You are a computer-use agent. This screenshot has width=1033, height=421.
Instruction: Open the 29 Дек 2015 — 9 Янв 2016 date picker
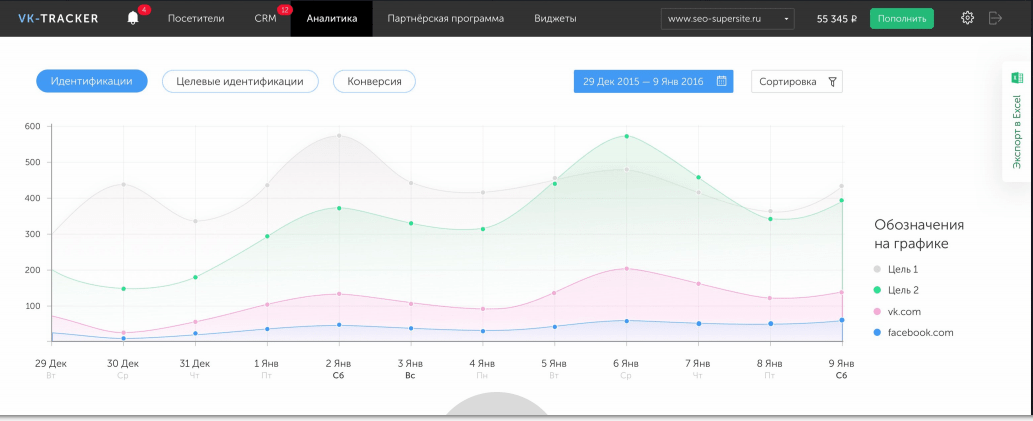pos(653,82)
